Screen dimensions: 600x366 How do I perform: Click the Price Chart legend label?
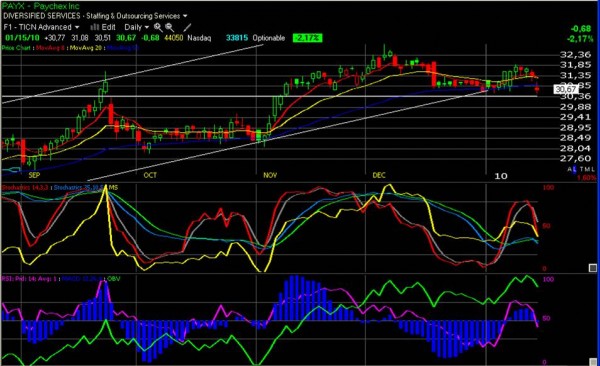click(x=17, y=48)
